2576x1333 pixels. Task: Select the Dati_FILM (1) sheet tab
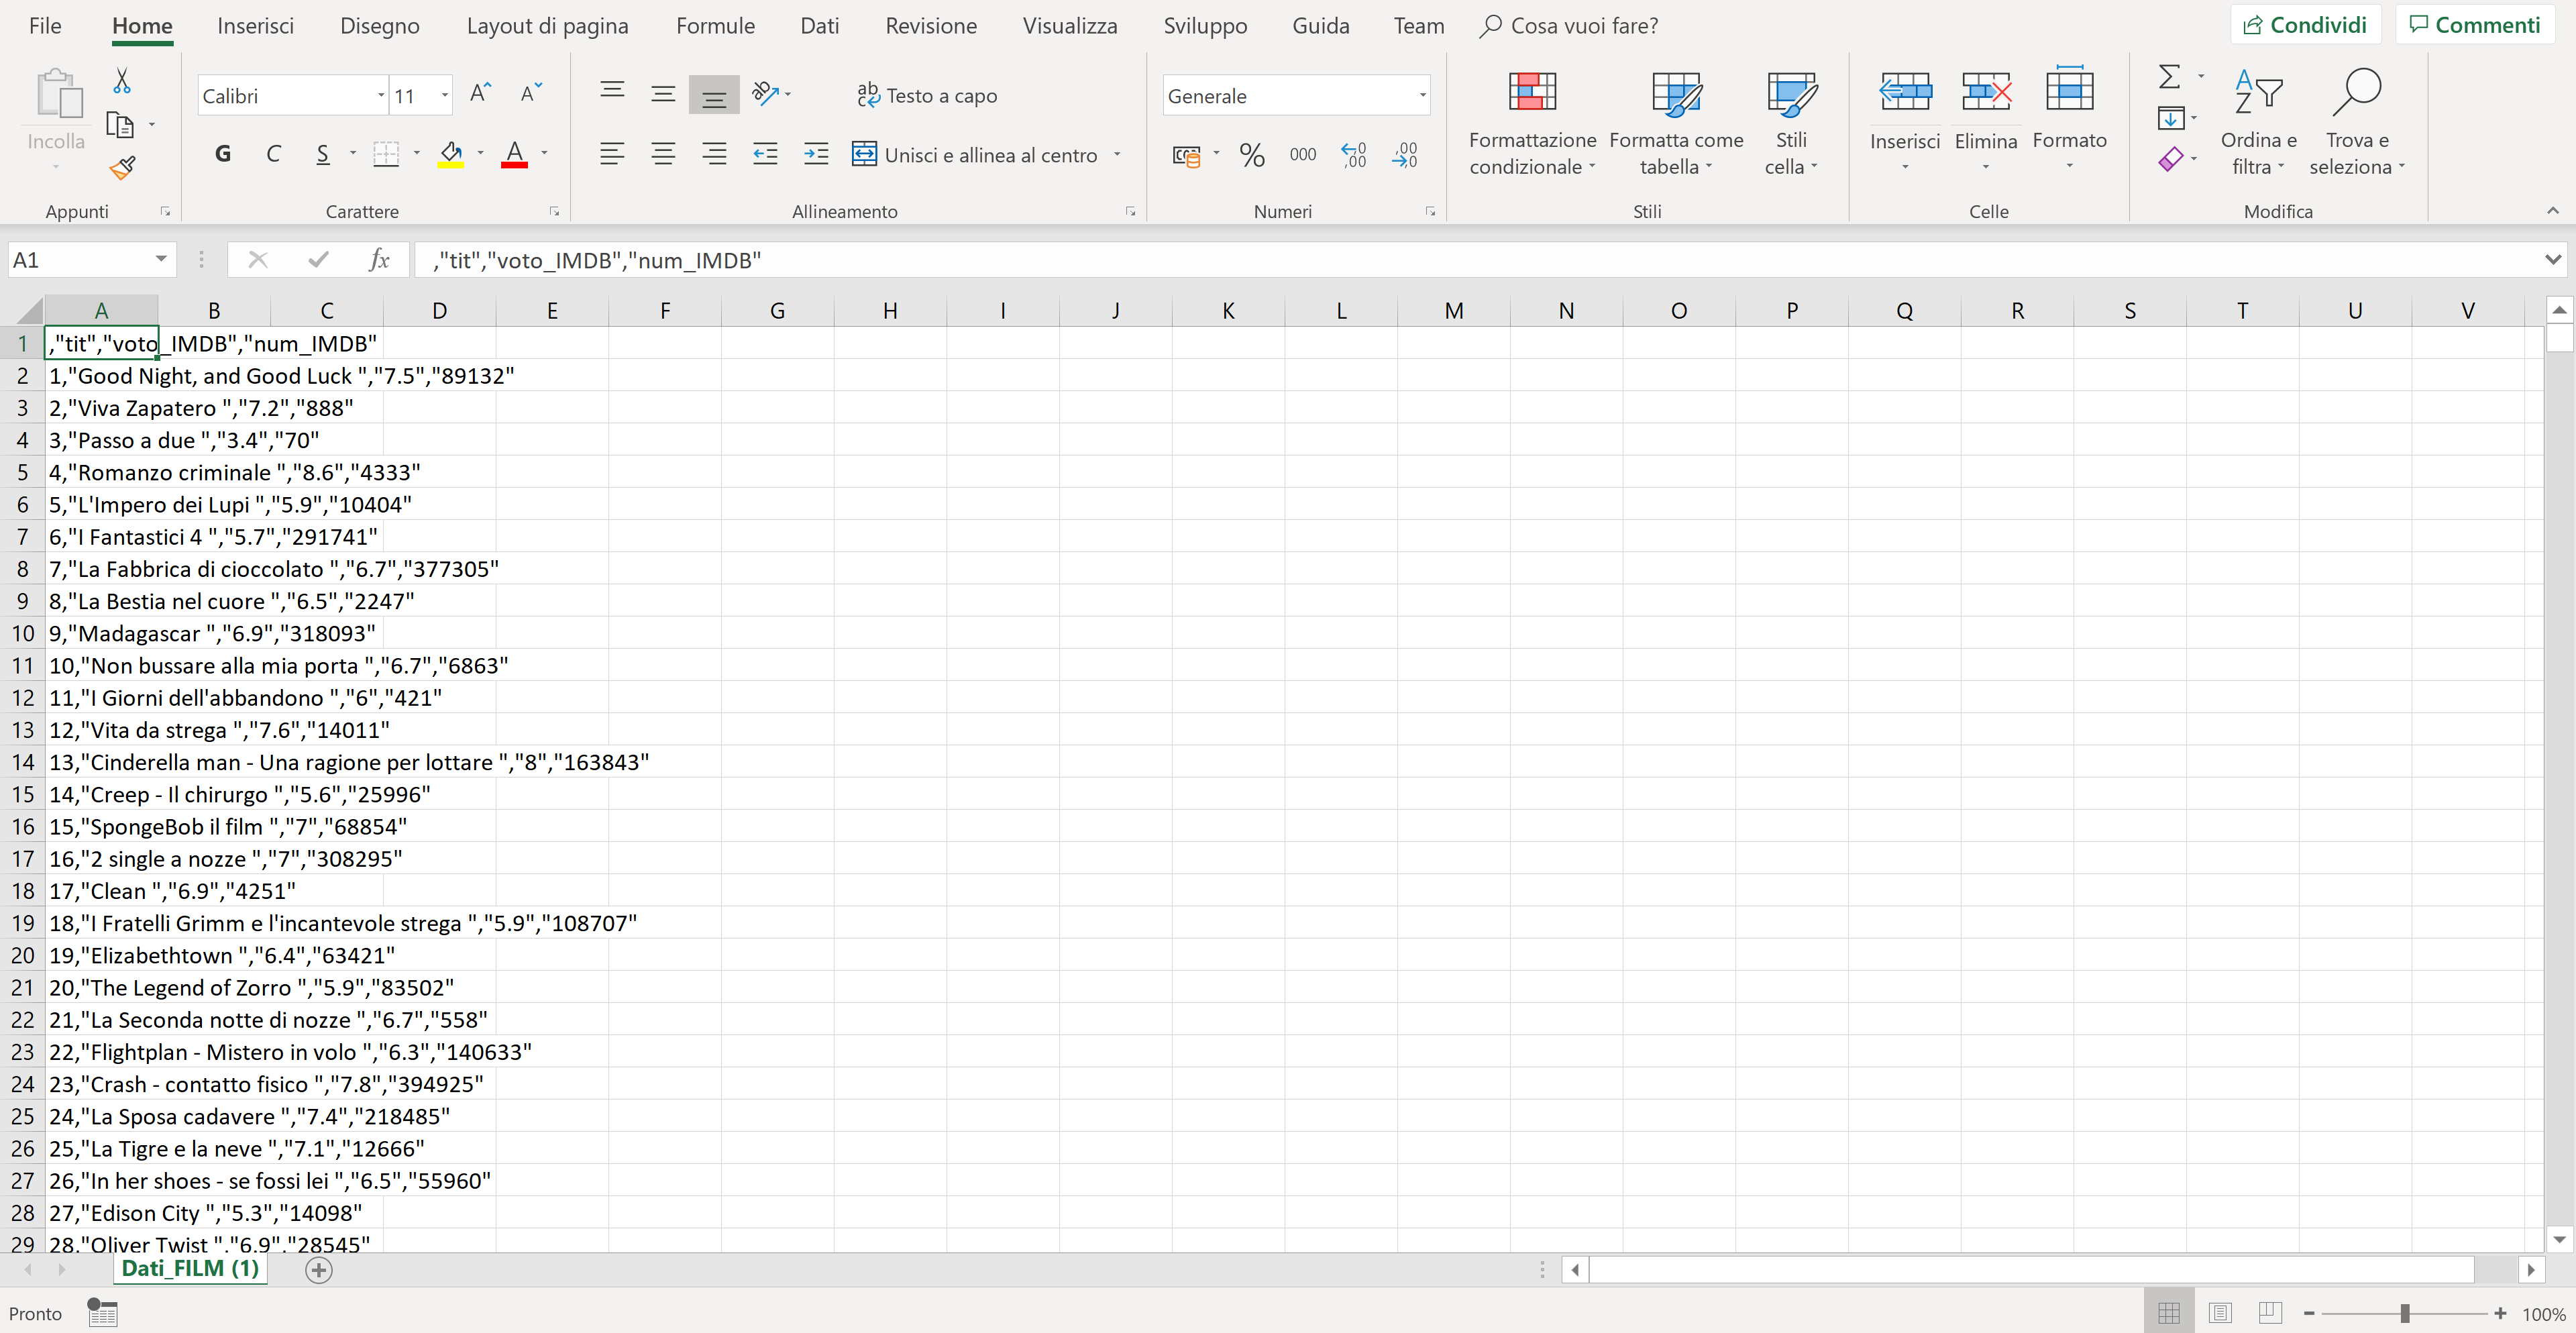[x=190, y=1269]
